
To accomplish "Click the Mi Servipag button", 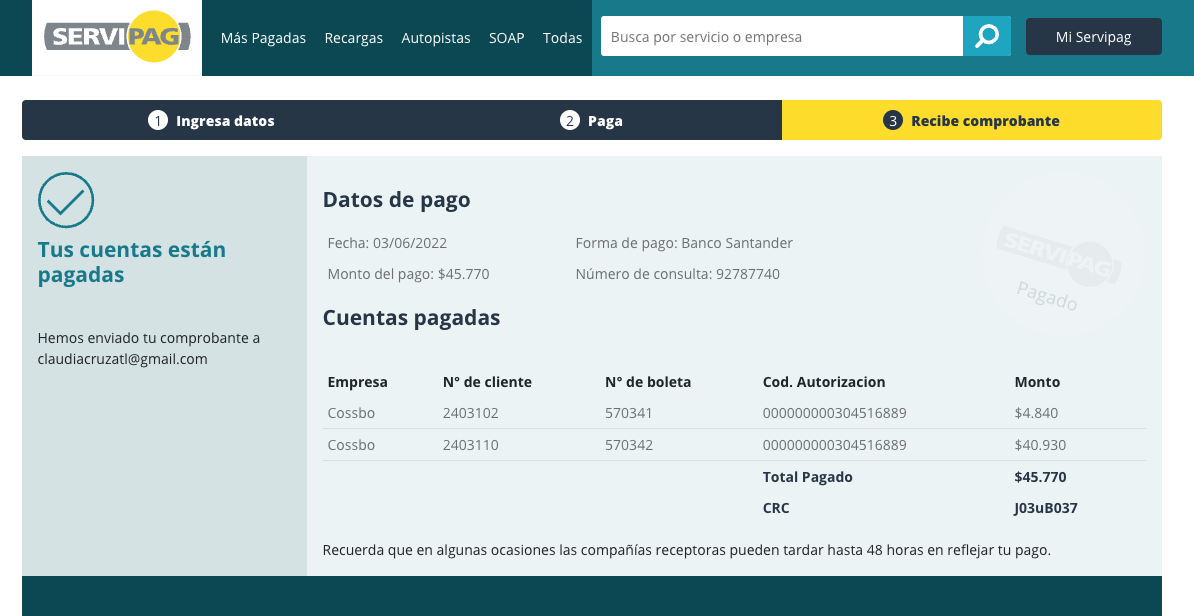I will click(1093, 37).
